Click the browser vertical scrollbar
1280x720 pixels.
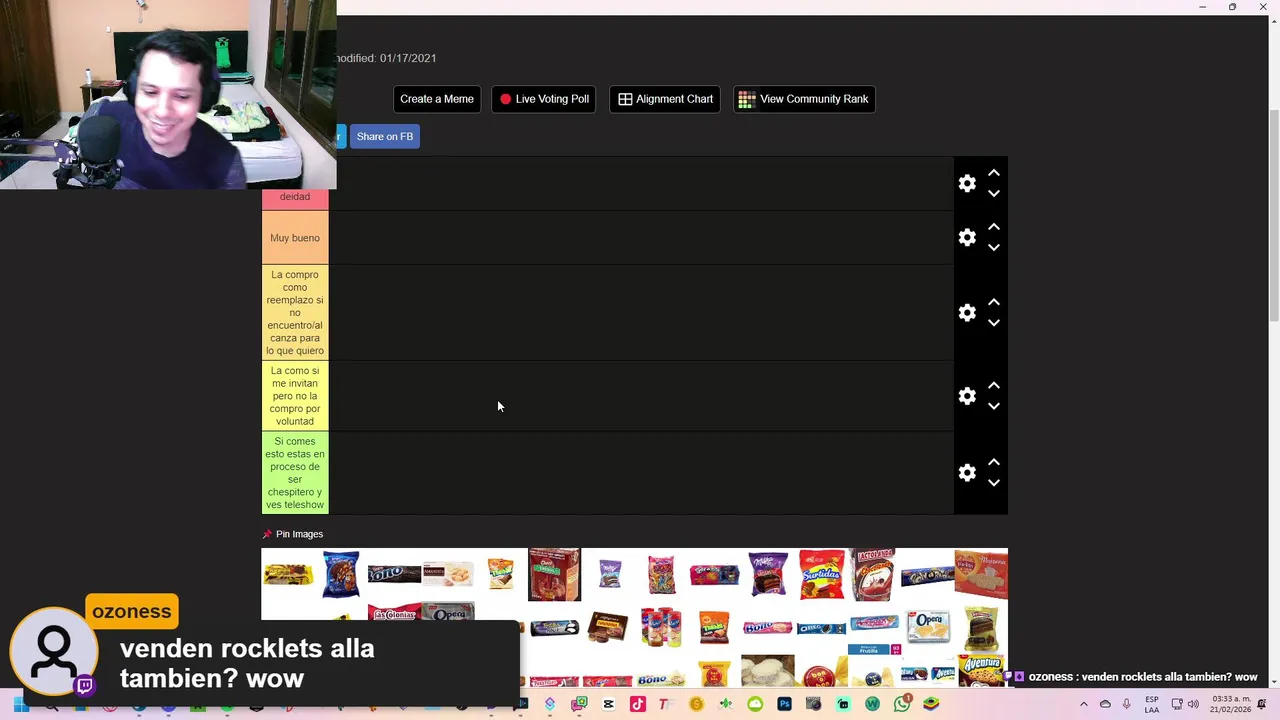[1274, 214]
